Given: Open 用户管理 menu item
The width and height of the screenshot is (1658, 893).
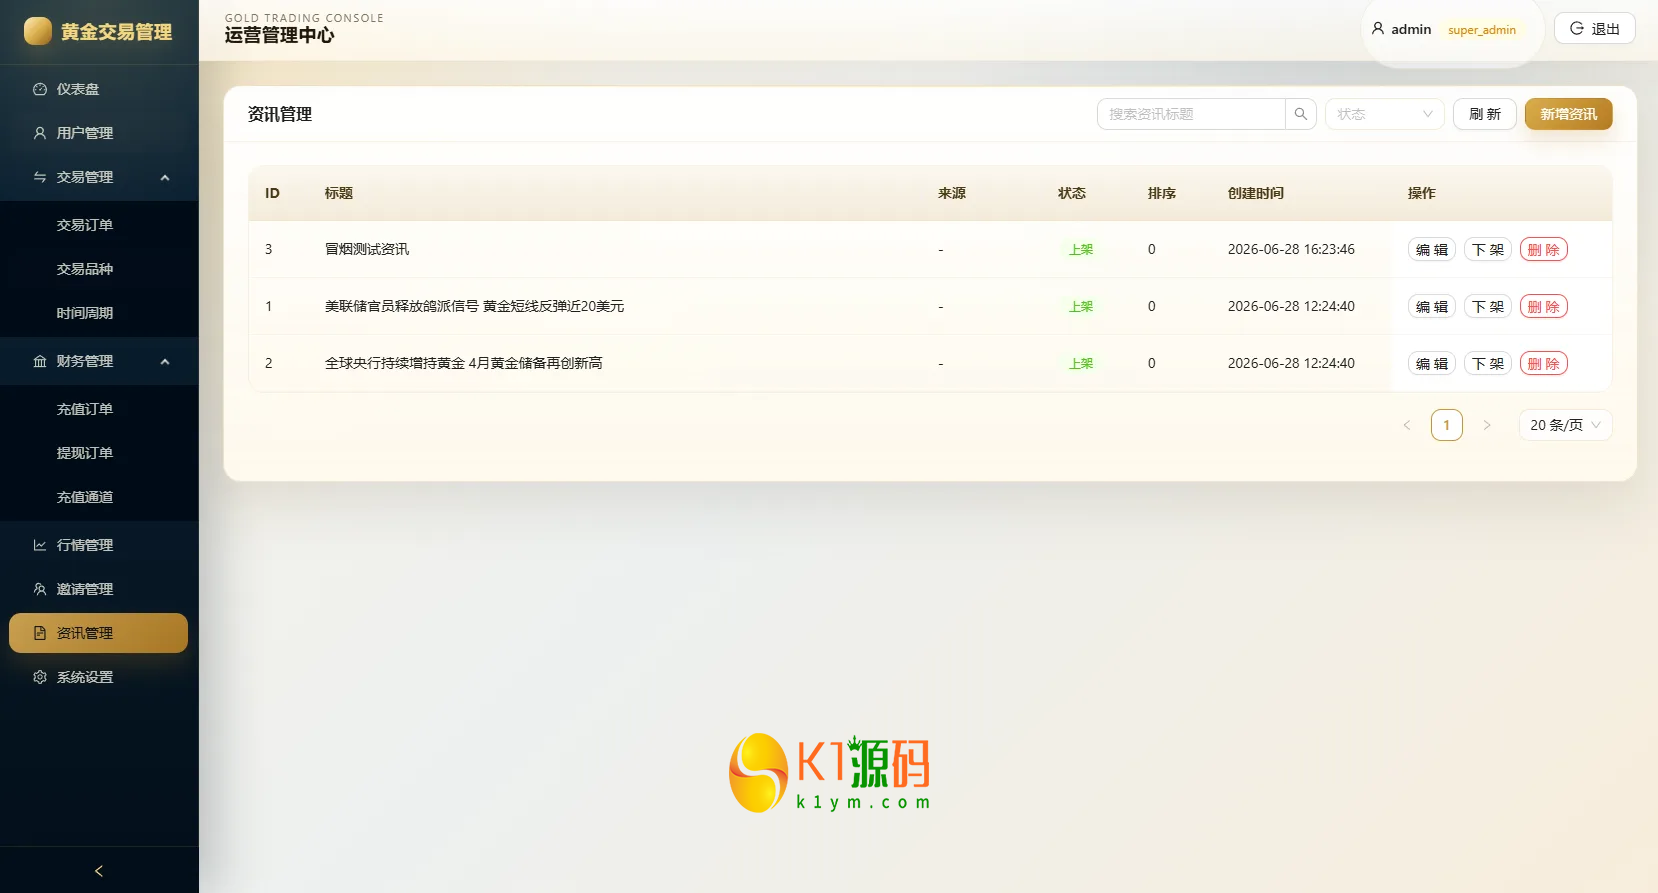Looking at the screenshot, I should point(99,133).
